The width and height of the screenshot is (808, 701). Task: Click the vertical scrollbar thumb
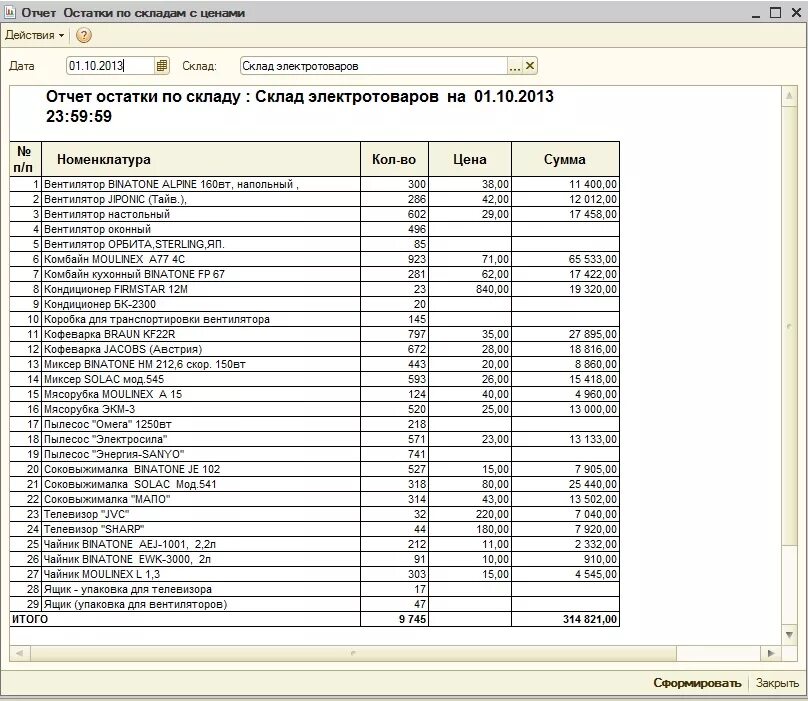click(789, 326)
